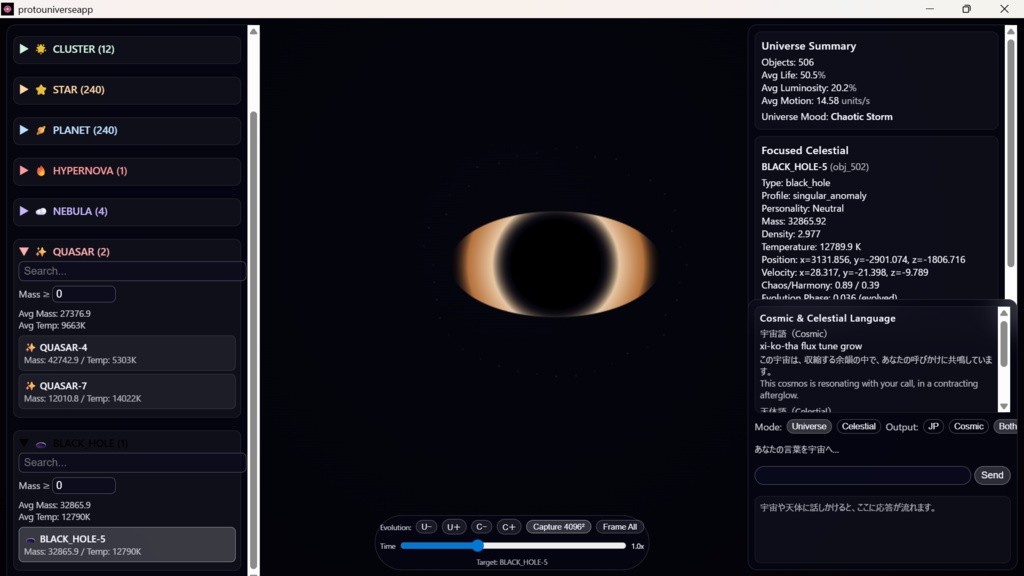This screenshot has width=1024, height=576.
Task: Click the message input field beside Send
Action: coord(862,475)
